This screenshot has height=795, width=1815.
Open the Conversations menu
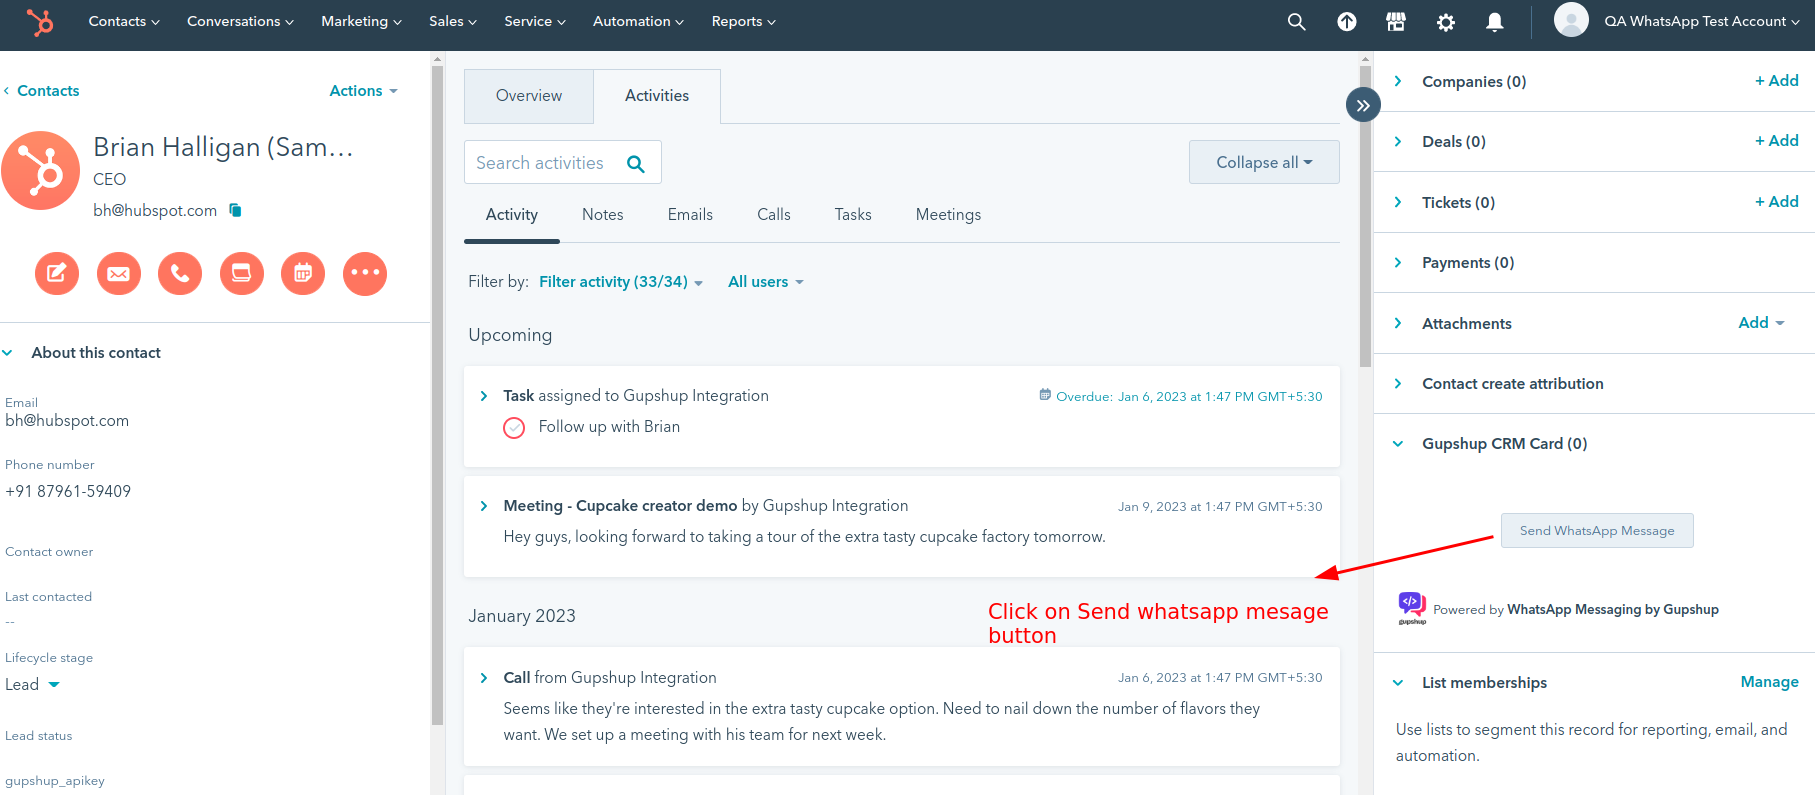coord(240,21)
